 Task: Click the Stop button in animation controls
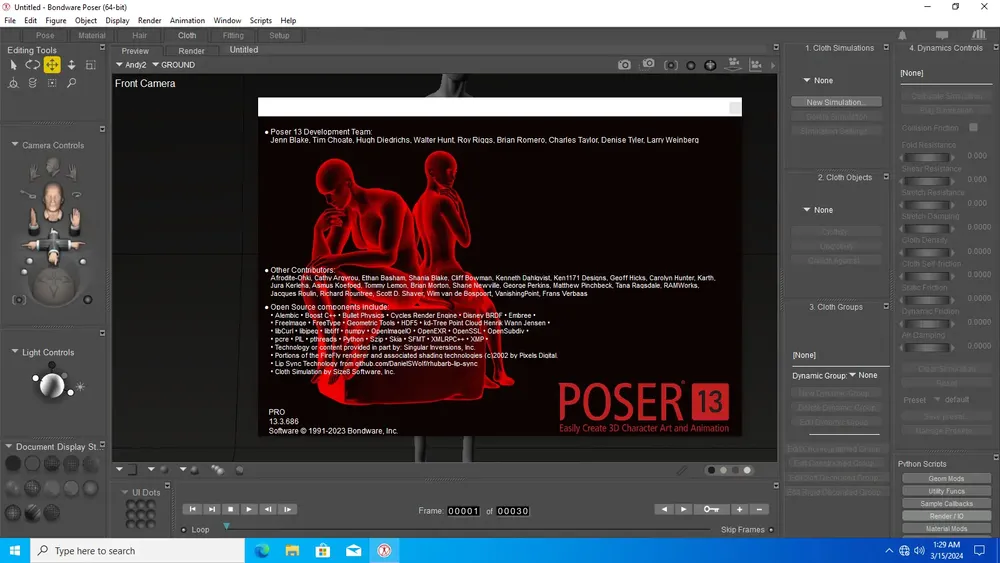(230, 509)
